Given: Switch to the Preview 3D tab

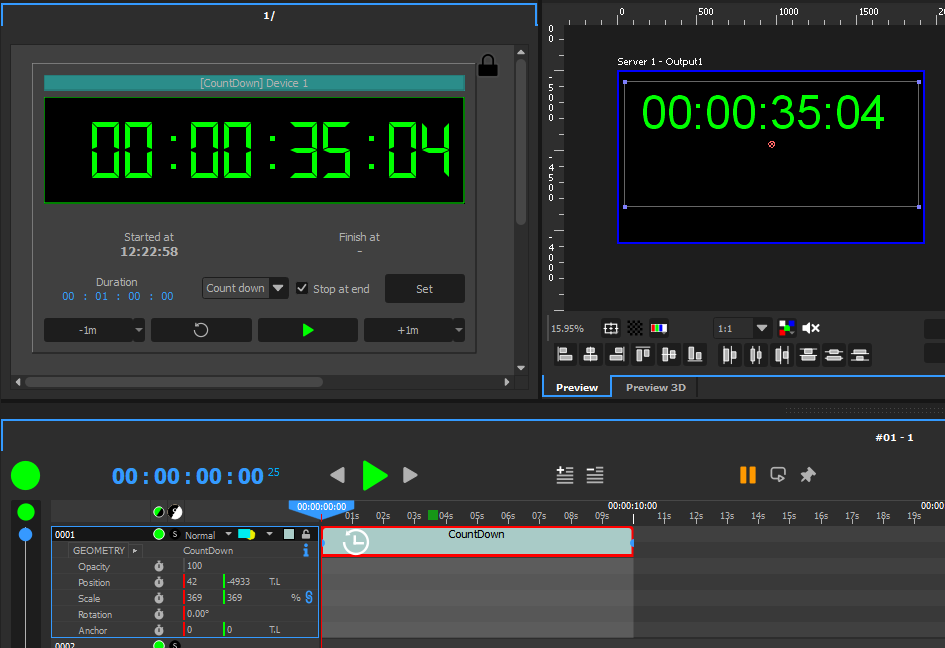Looking at the screenshot, I should pyautogui.click(x=656, y=387).
